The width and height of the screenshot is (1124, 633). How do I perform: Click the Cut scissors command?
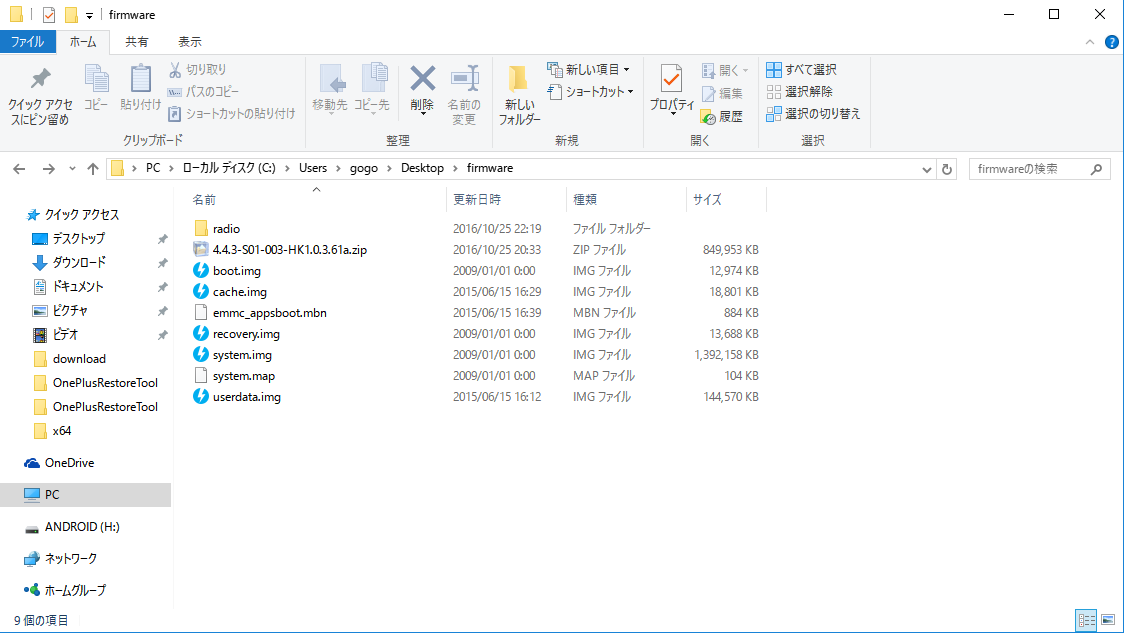(x=197, y=70)
